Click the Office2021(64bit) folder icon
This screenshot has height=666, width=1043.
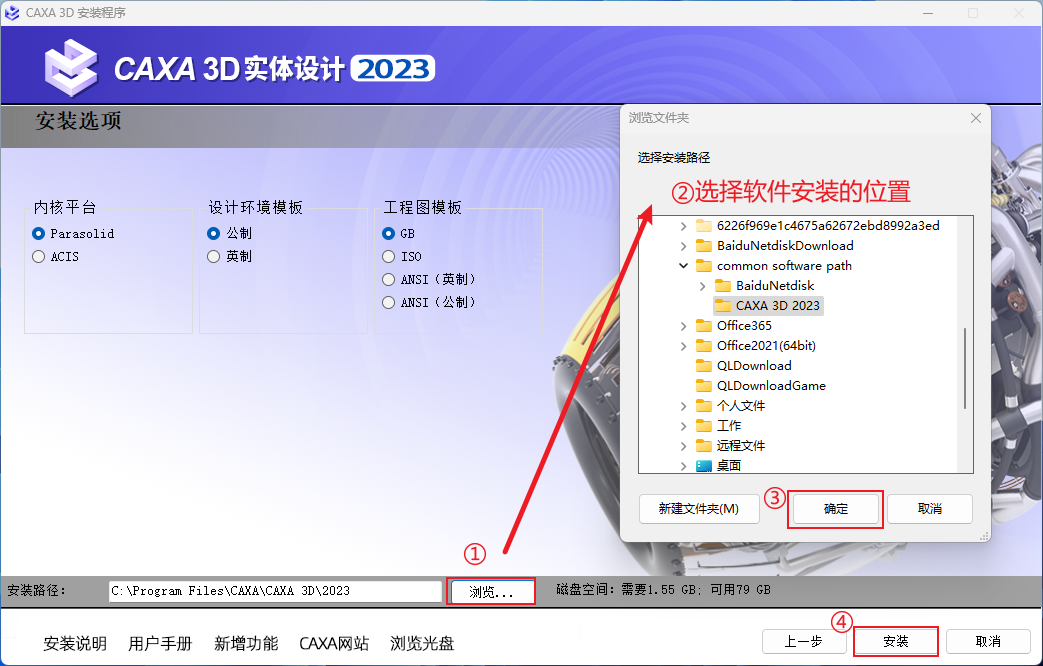coord(704,345)
